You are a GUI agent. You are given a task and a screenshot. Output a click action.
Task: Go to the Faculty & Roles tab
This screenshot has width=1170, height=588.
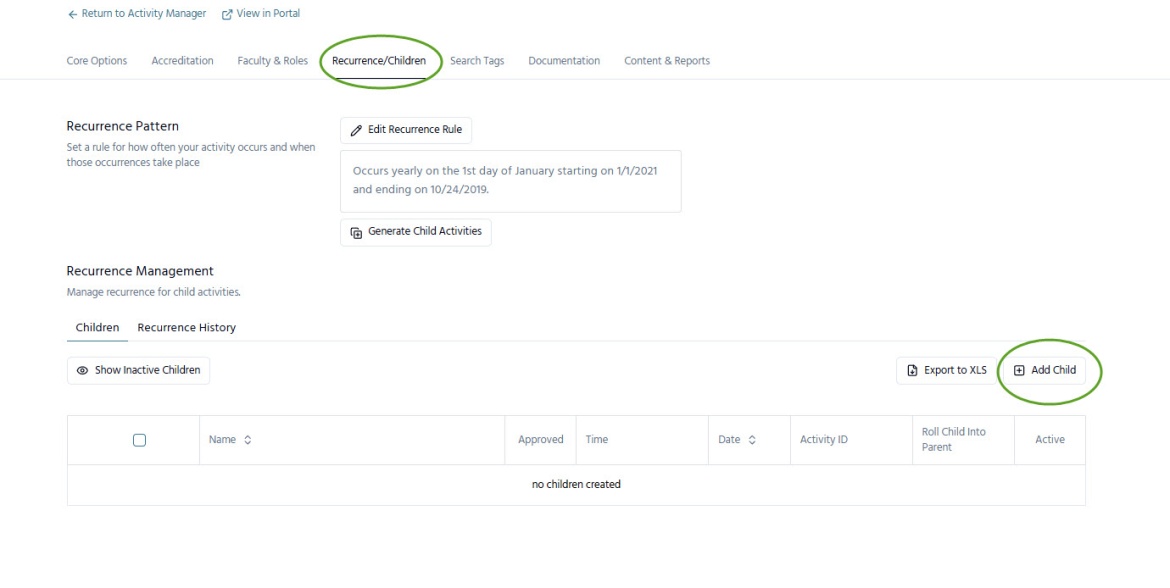[272, 61]
